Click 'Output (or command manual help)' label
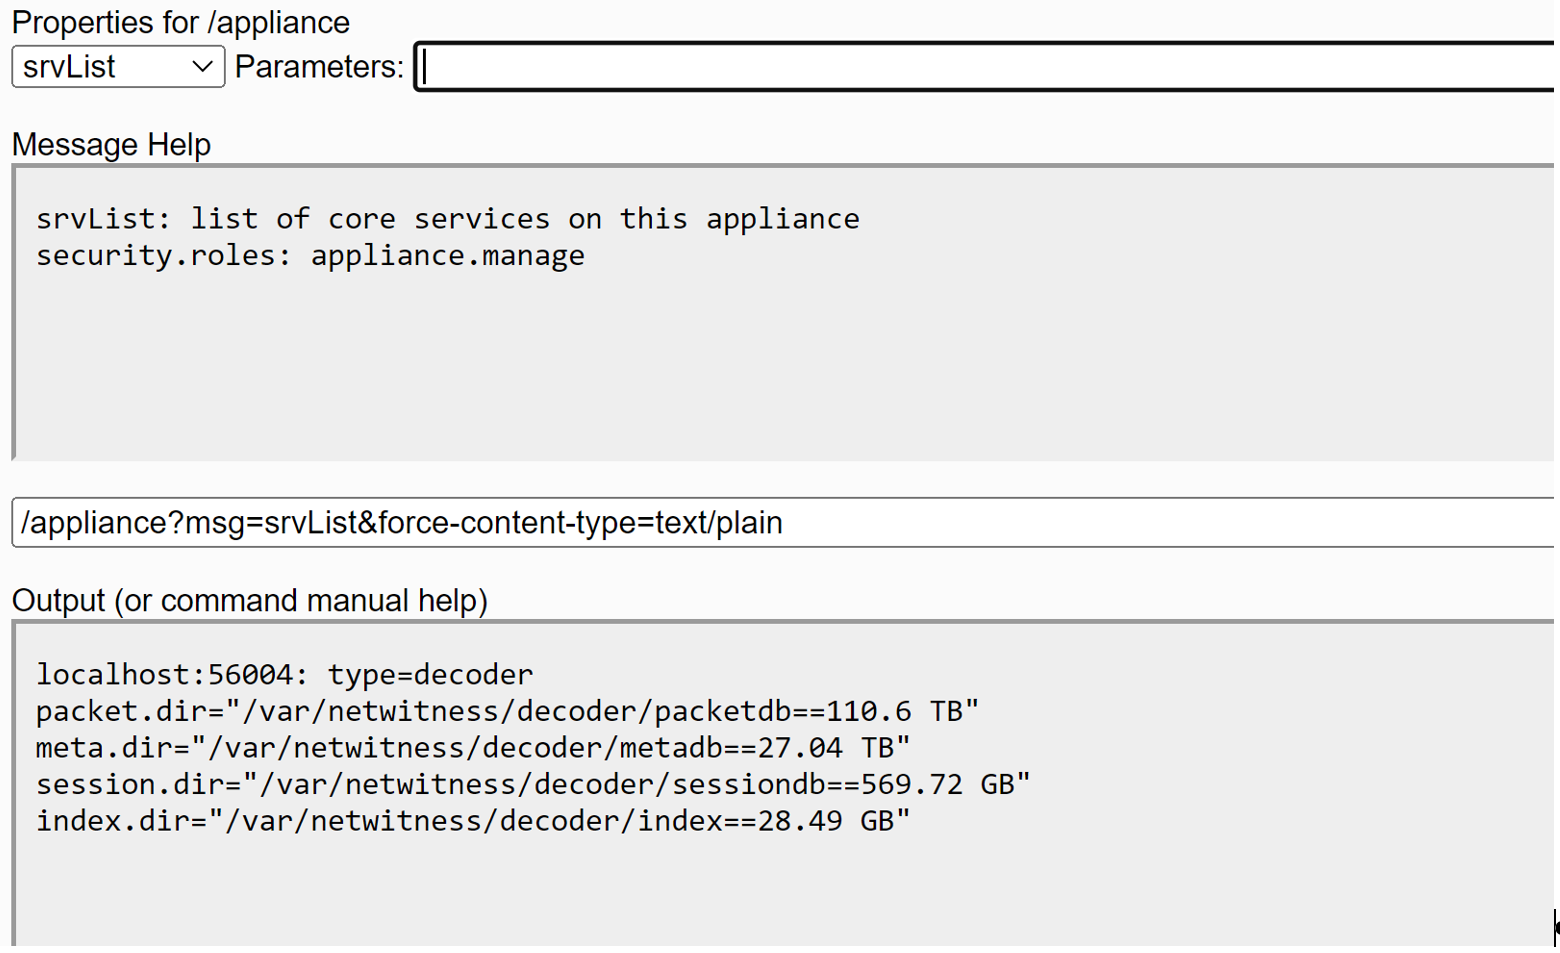Image resolution: width=1560 pixels, height=953 pixels. coord(250,600)
